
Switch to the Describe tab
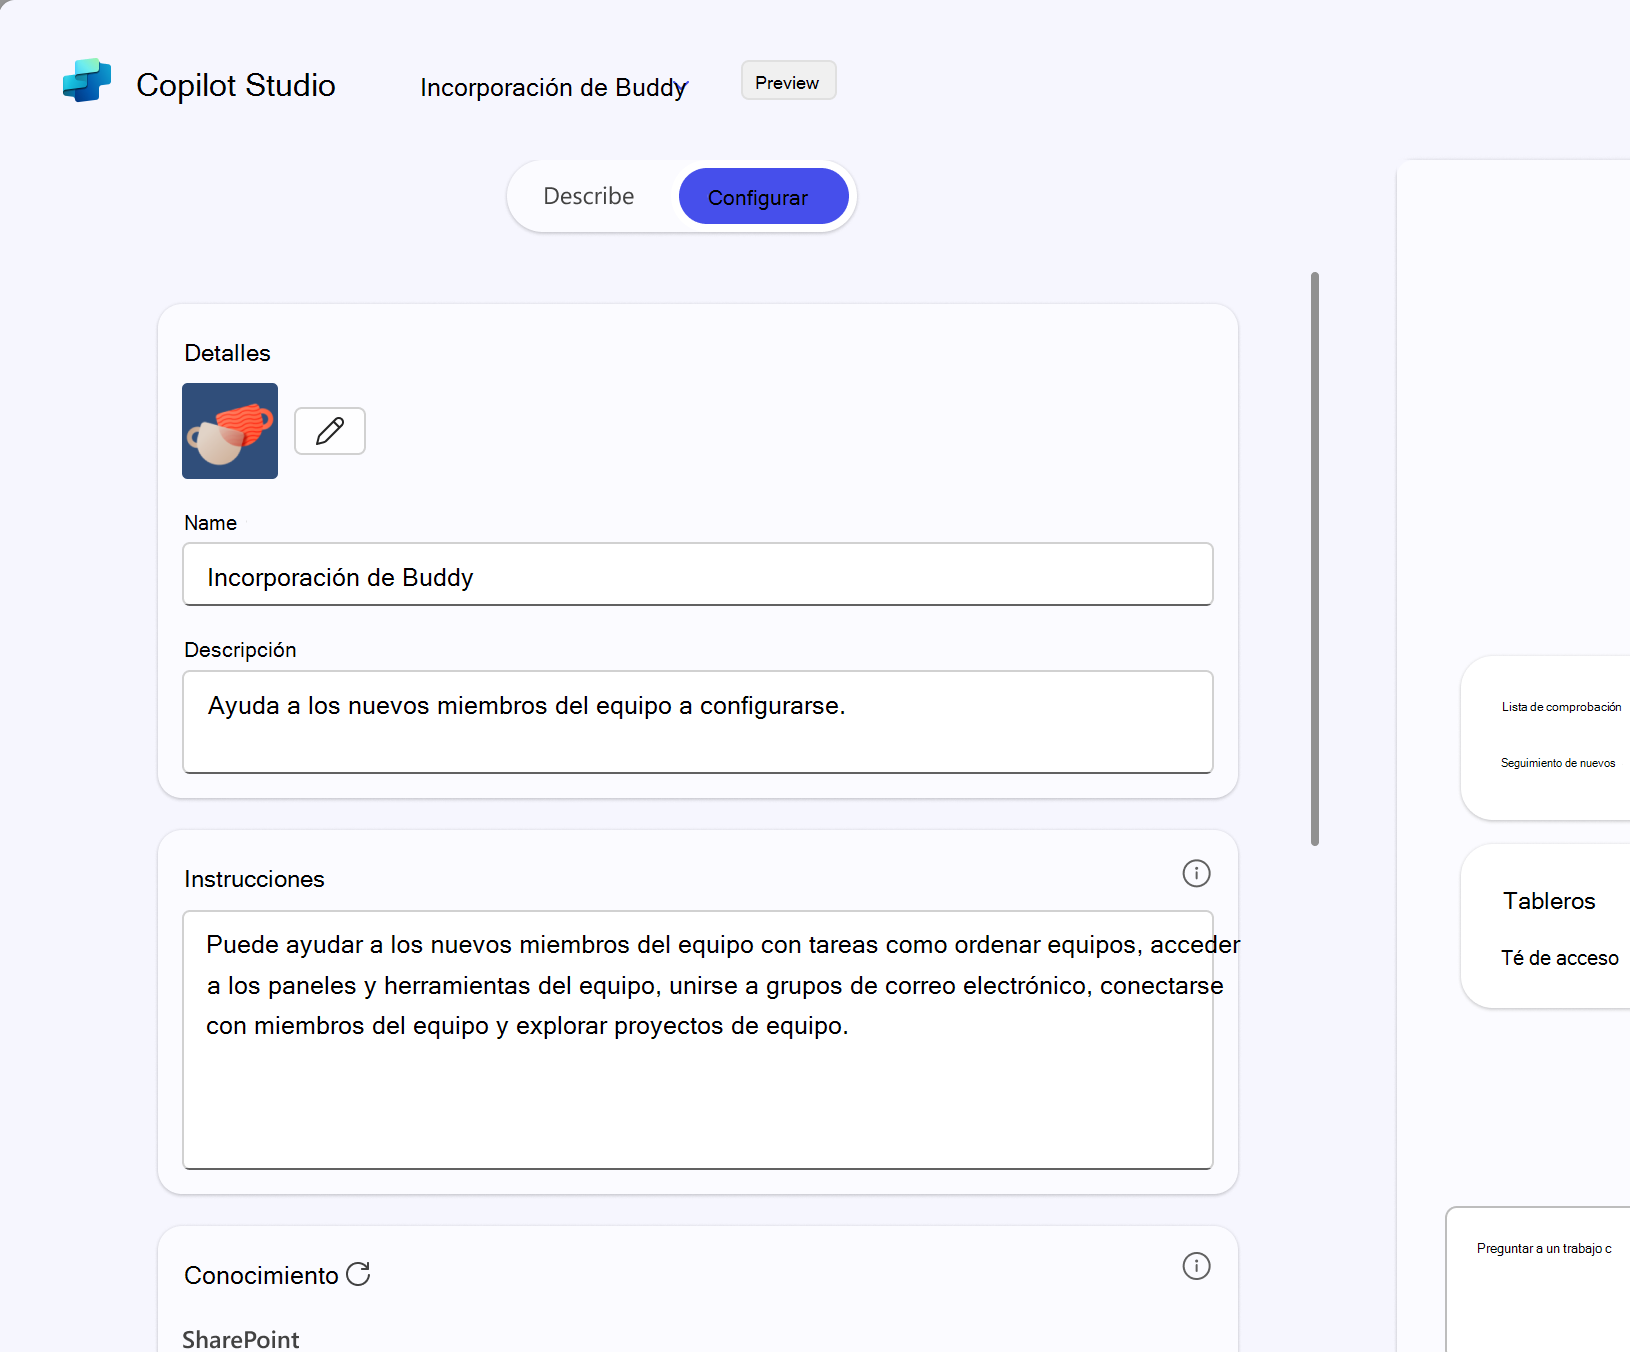click(589, 196)
